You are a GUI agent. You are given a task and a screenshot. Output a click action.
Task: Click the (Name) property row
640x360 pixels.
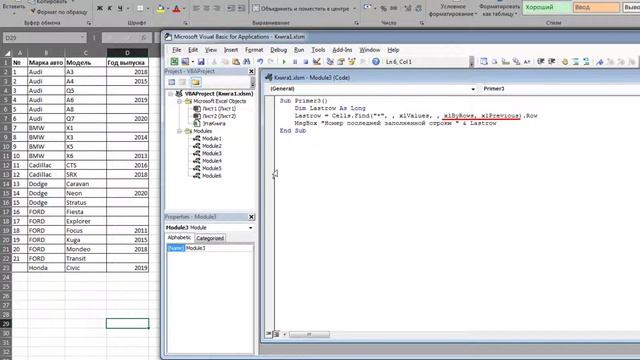[x=210, y=248]
